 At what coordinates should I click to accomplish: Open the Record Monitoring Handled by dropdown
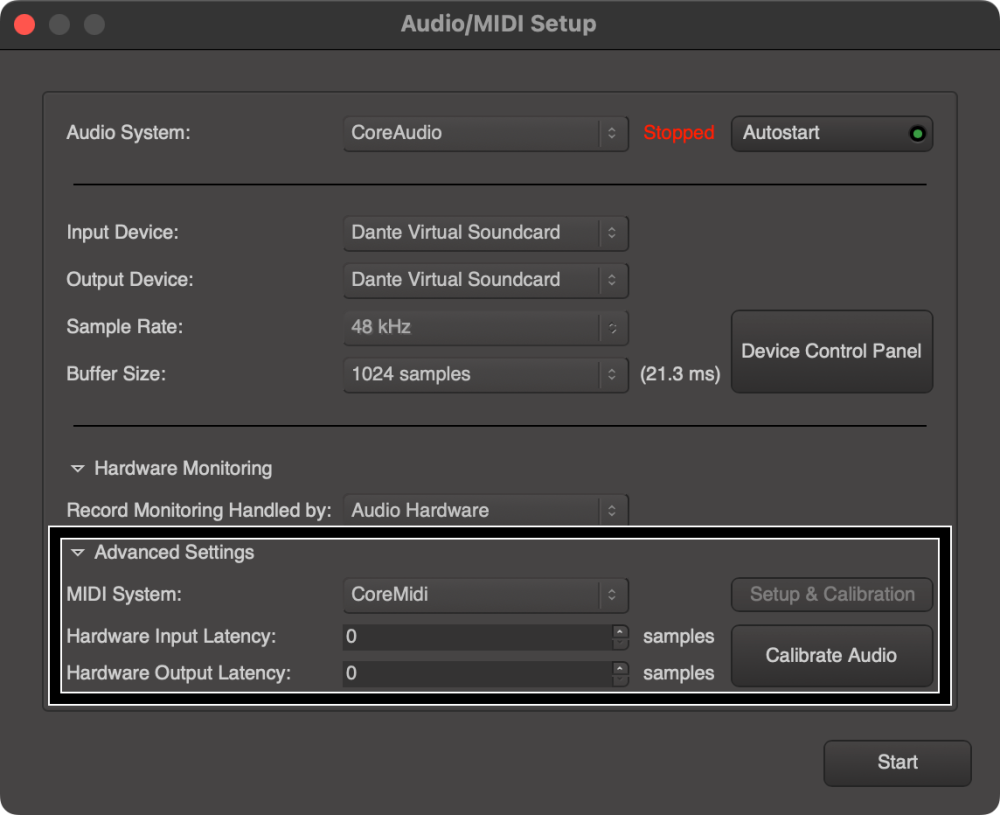click(485, 510)
